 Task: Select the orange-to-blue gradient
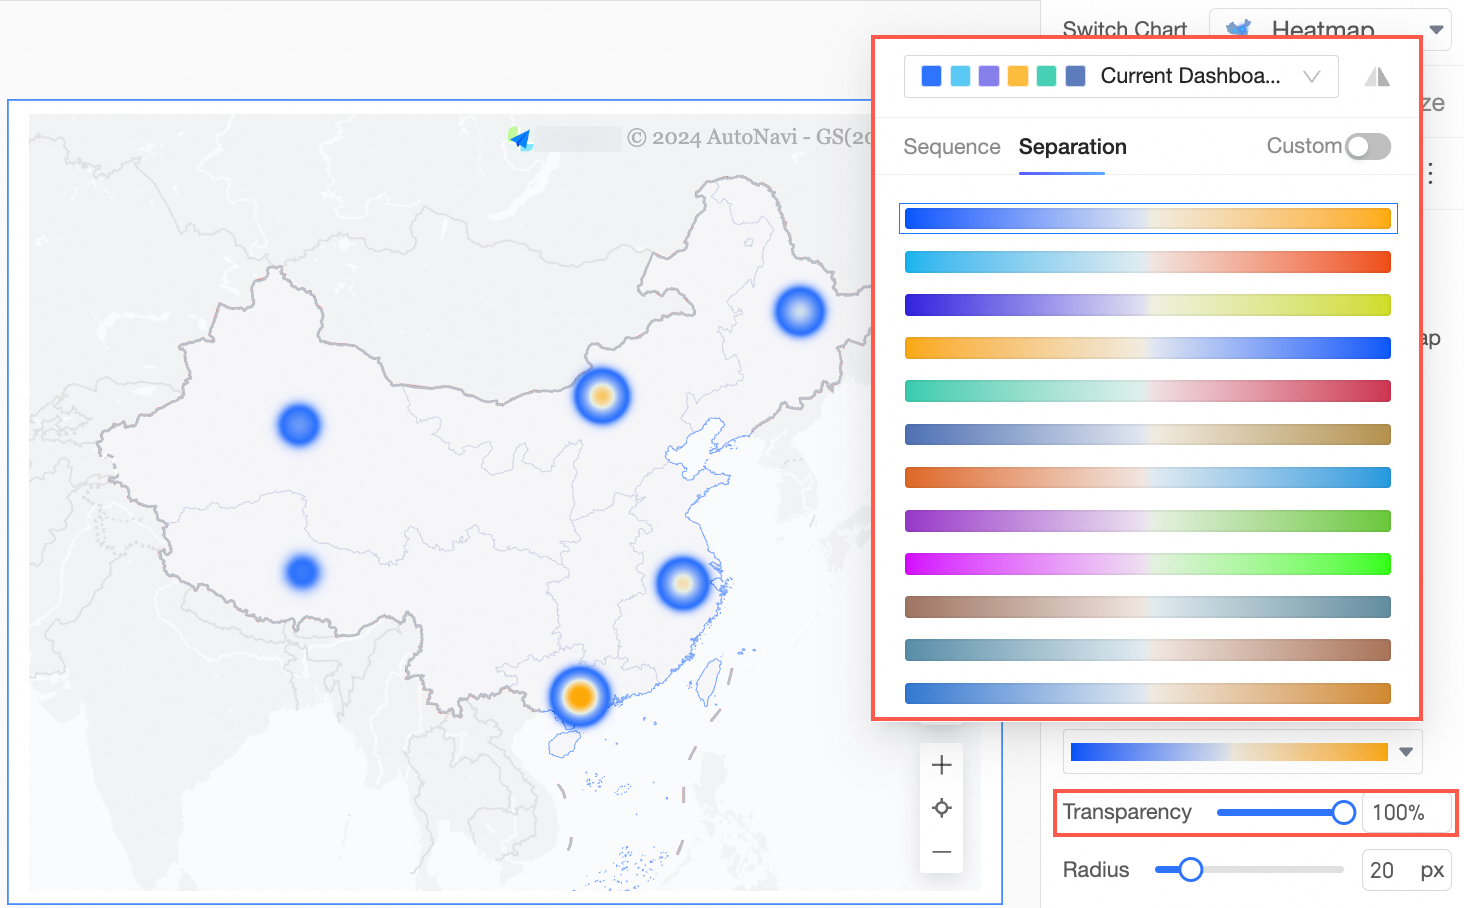1147,348
